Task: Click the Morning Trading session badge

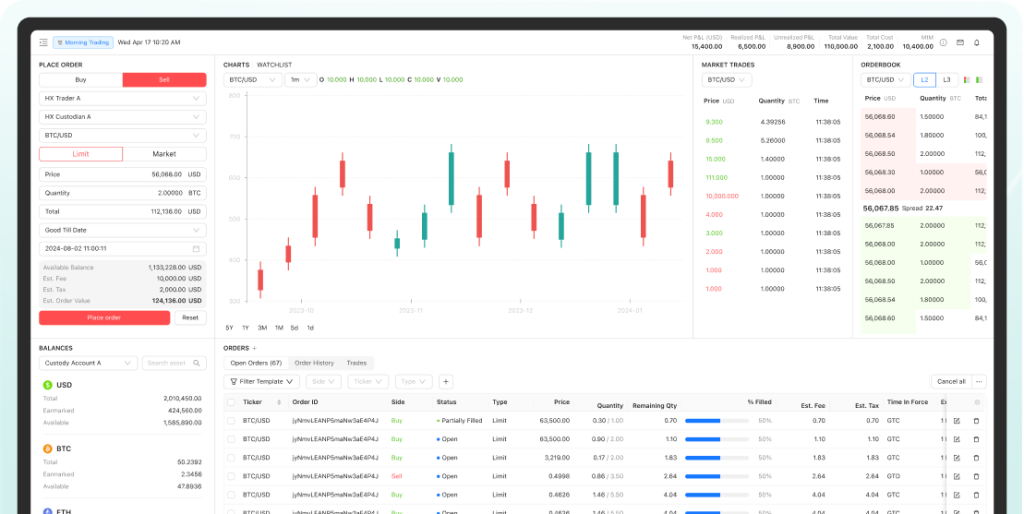Action: click(x=83, y=42)
